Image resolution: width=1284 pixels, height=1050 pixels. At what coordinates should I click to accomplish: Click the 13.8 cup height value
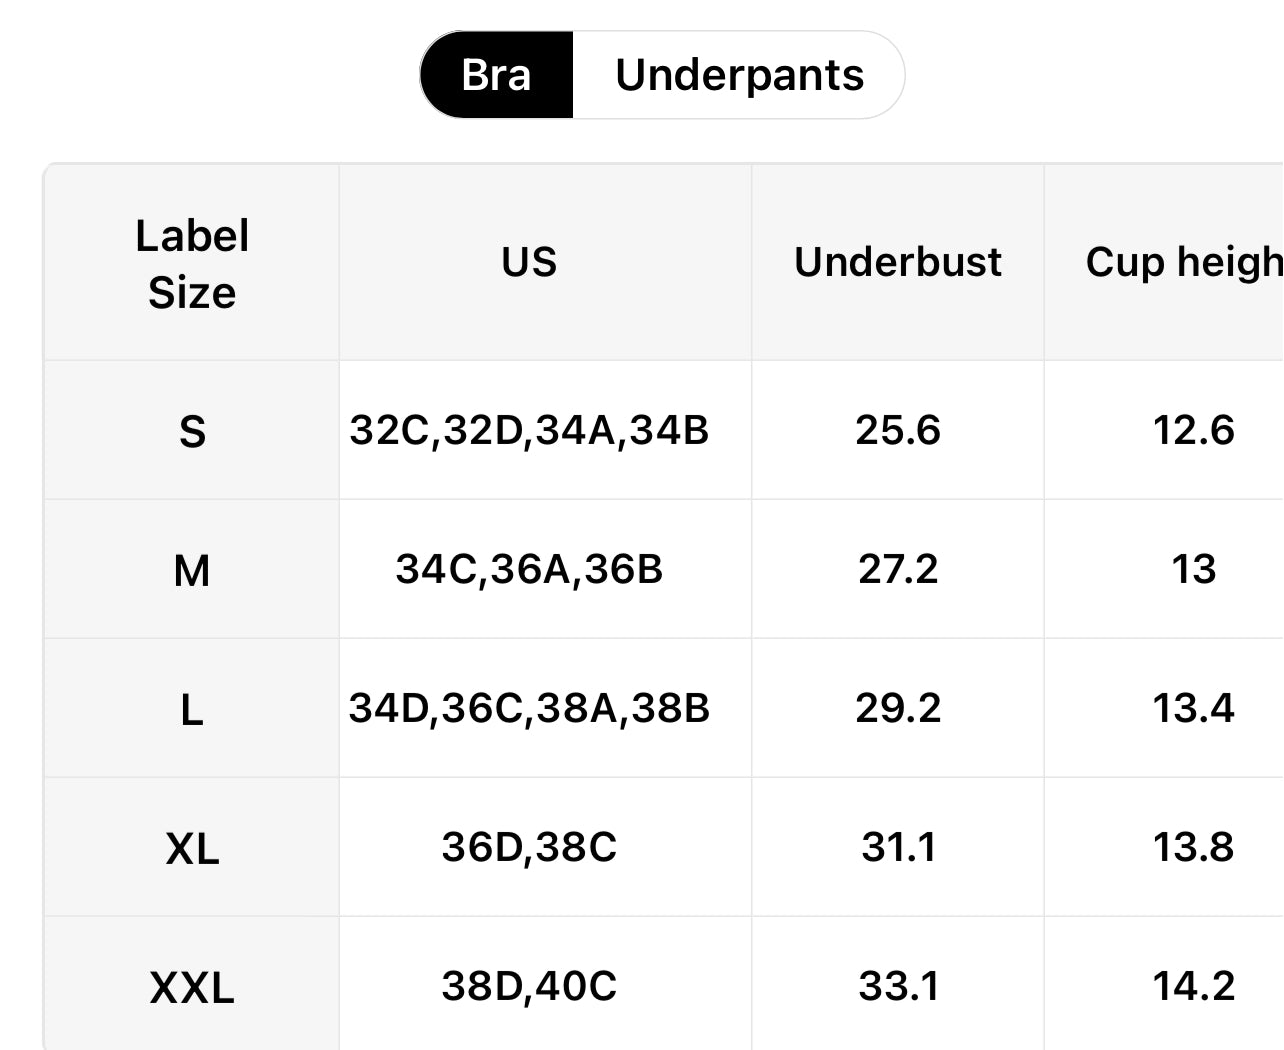(1193, 847)
